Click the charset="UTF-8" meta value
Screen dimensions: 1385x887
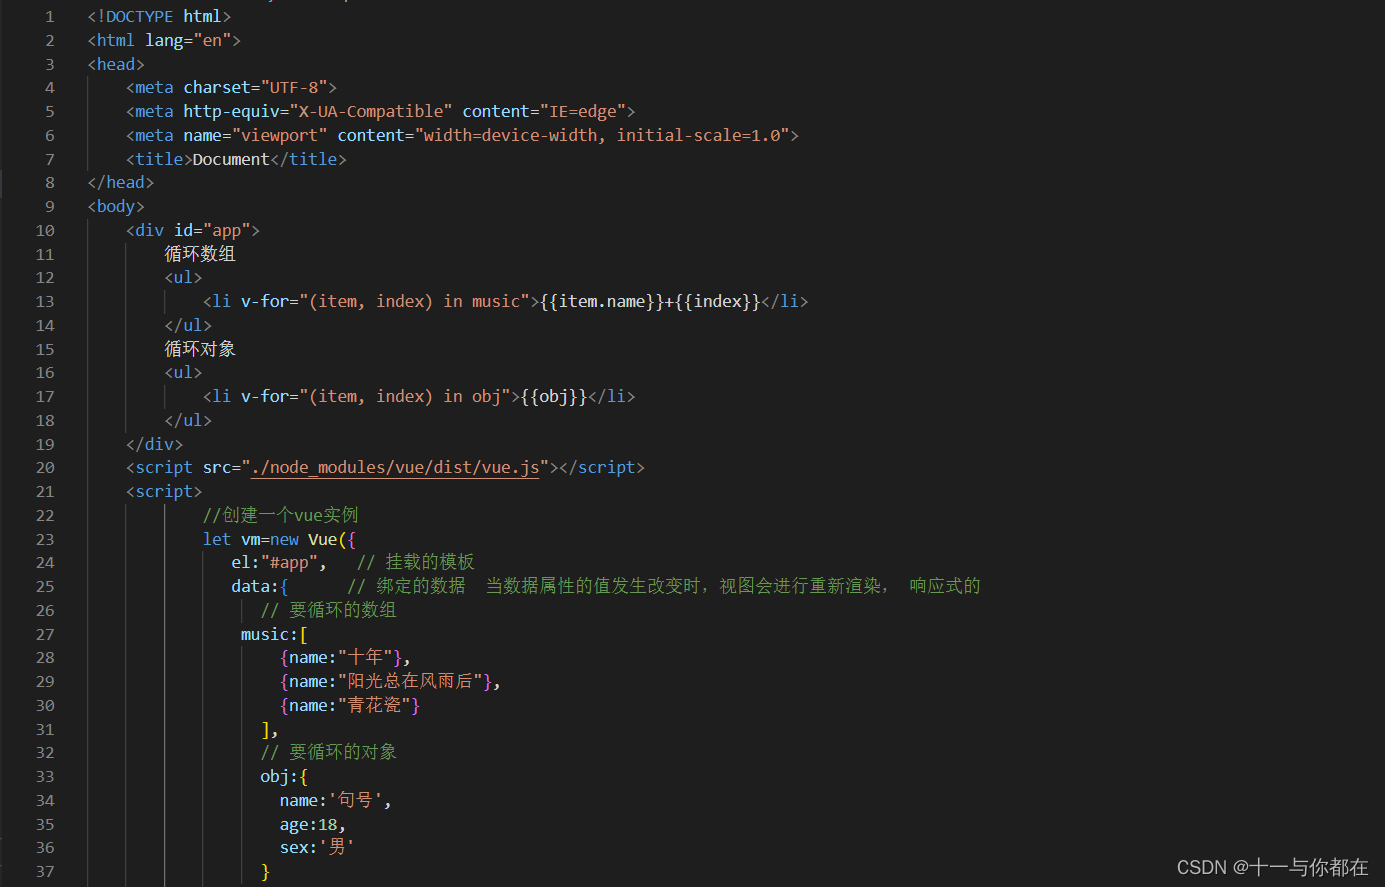tap(255, 87)
